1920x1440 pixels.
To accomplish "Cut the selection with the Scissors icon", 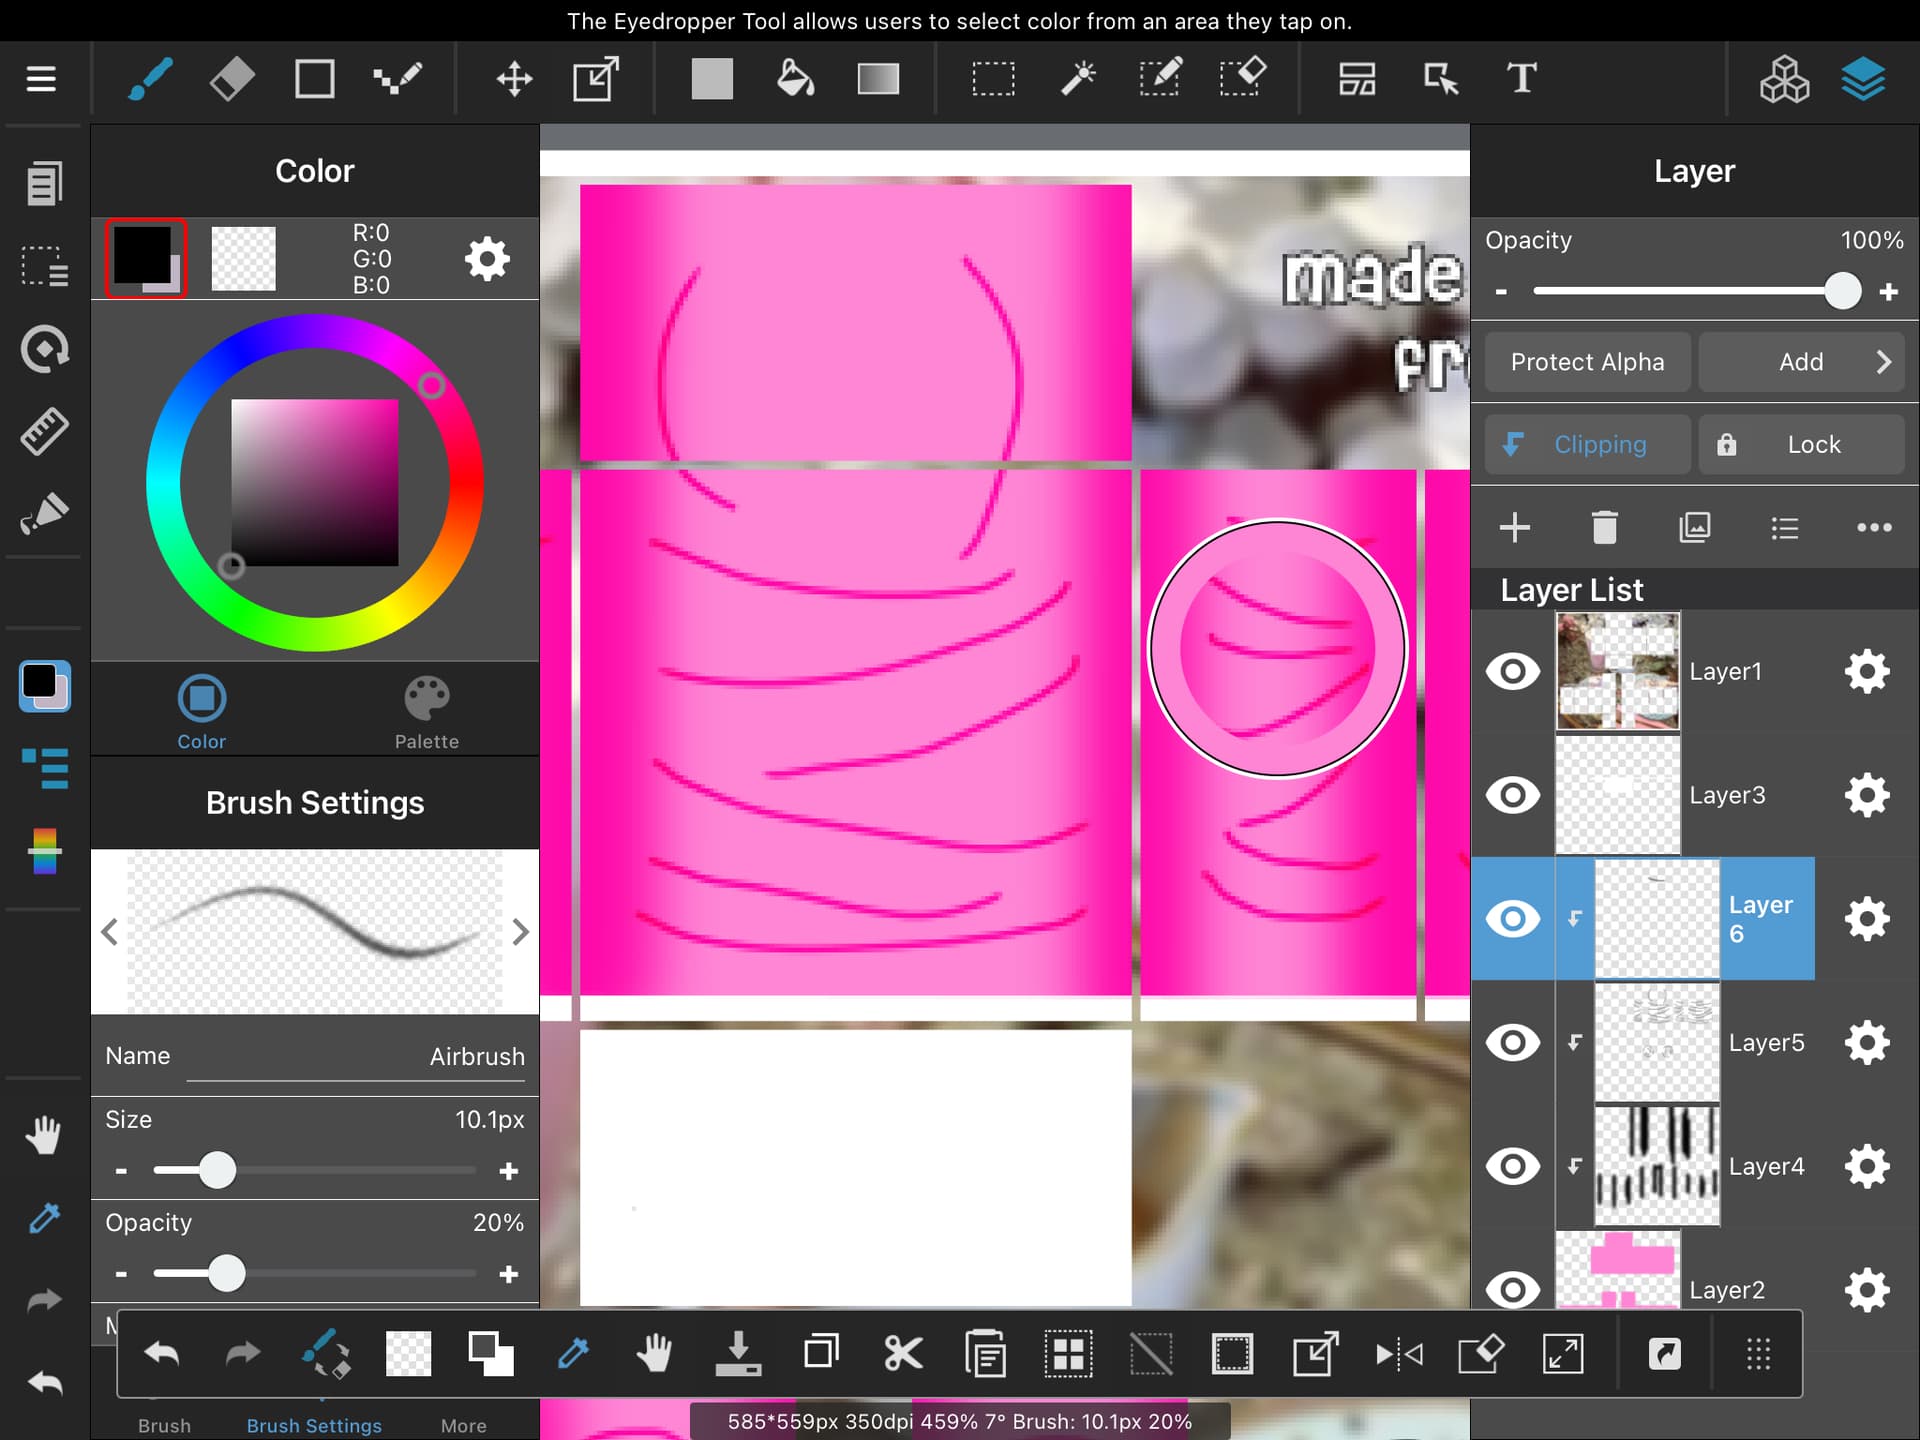I will point(903,1353).
